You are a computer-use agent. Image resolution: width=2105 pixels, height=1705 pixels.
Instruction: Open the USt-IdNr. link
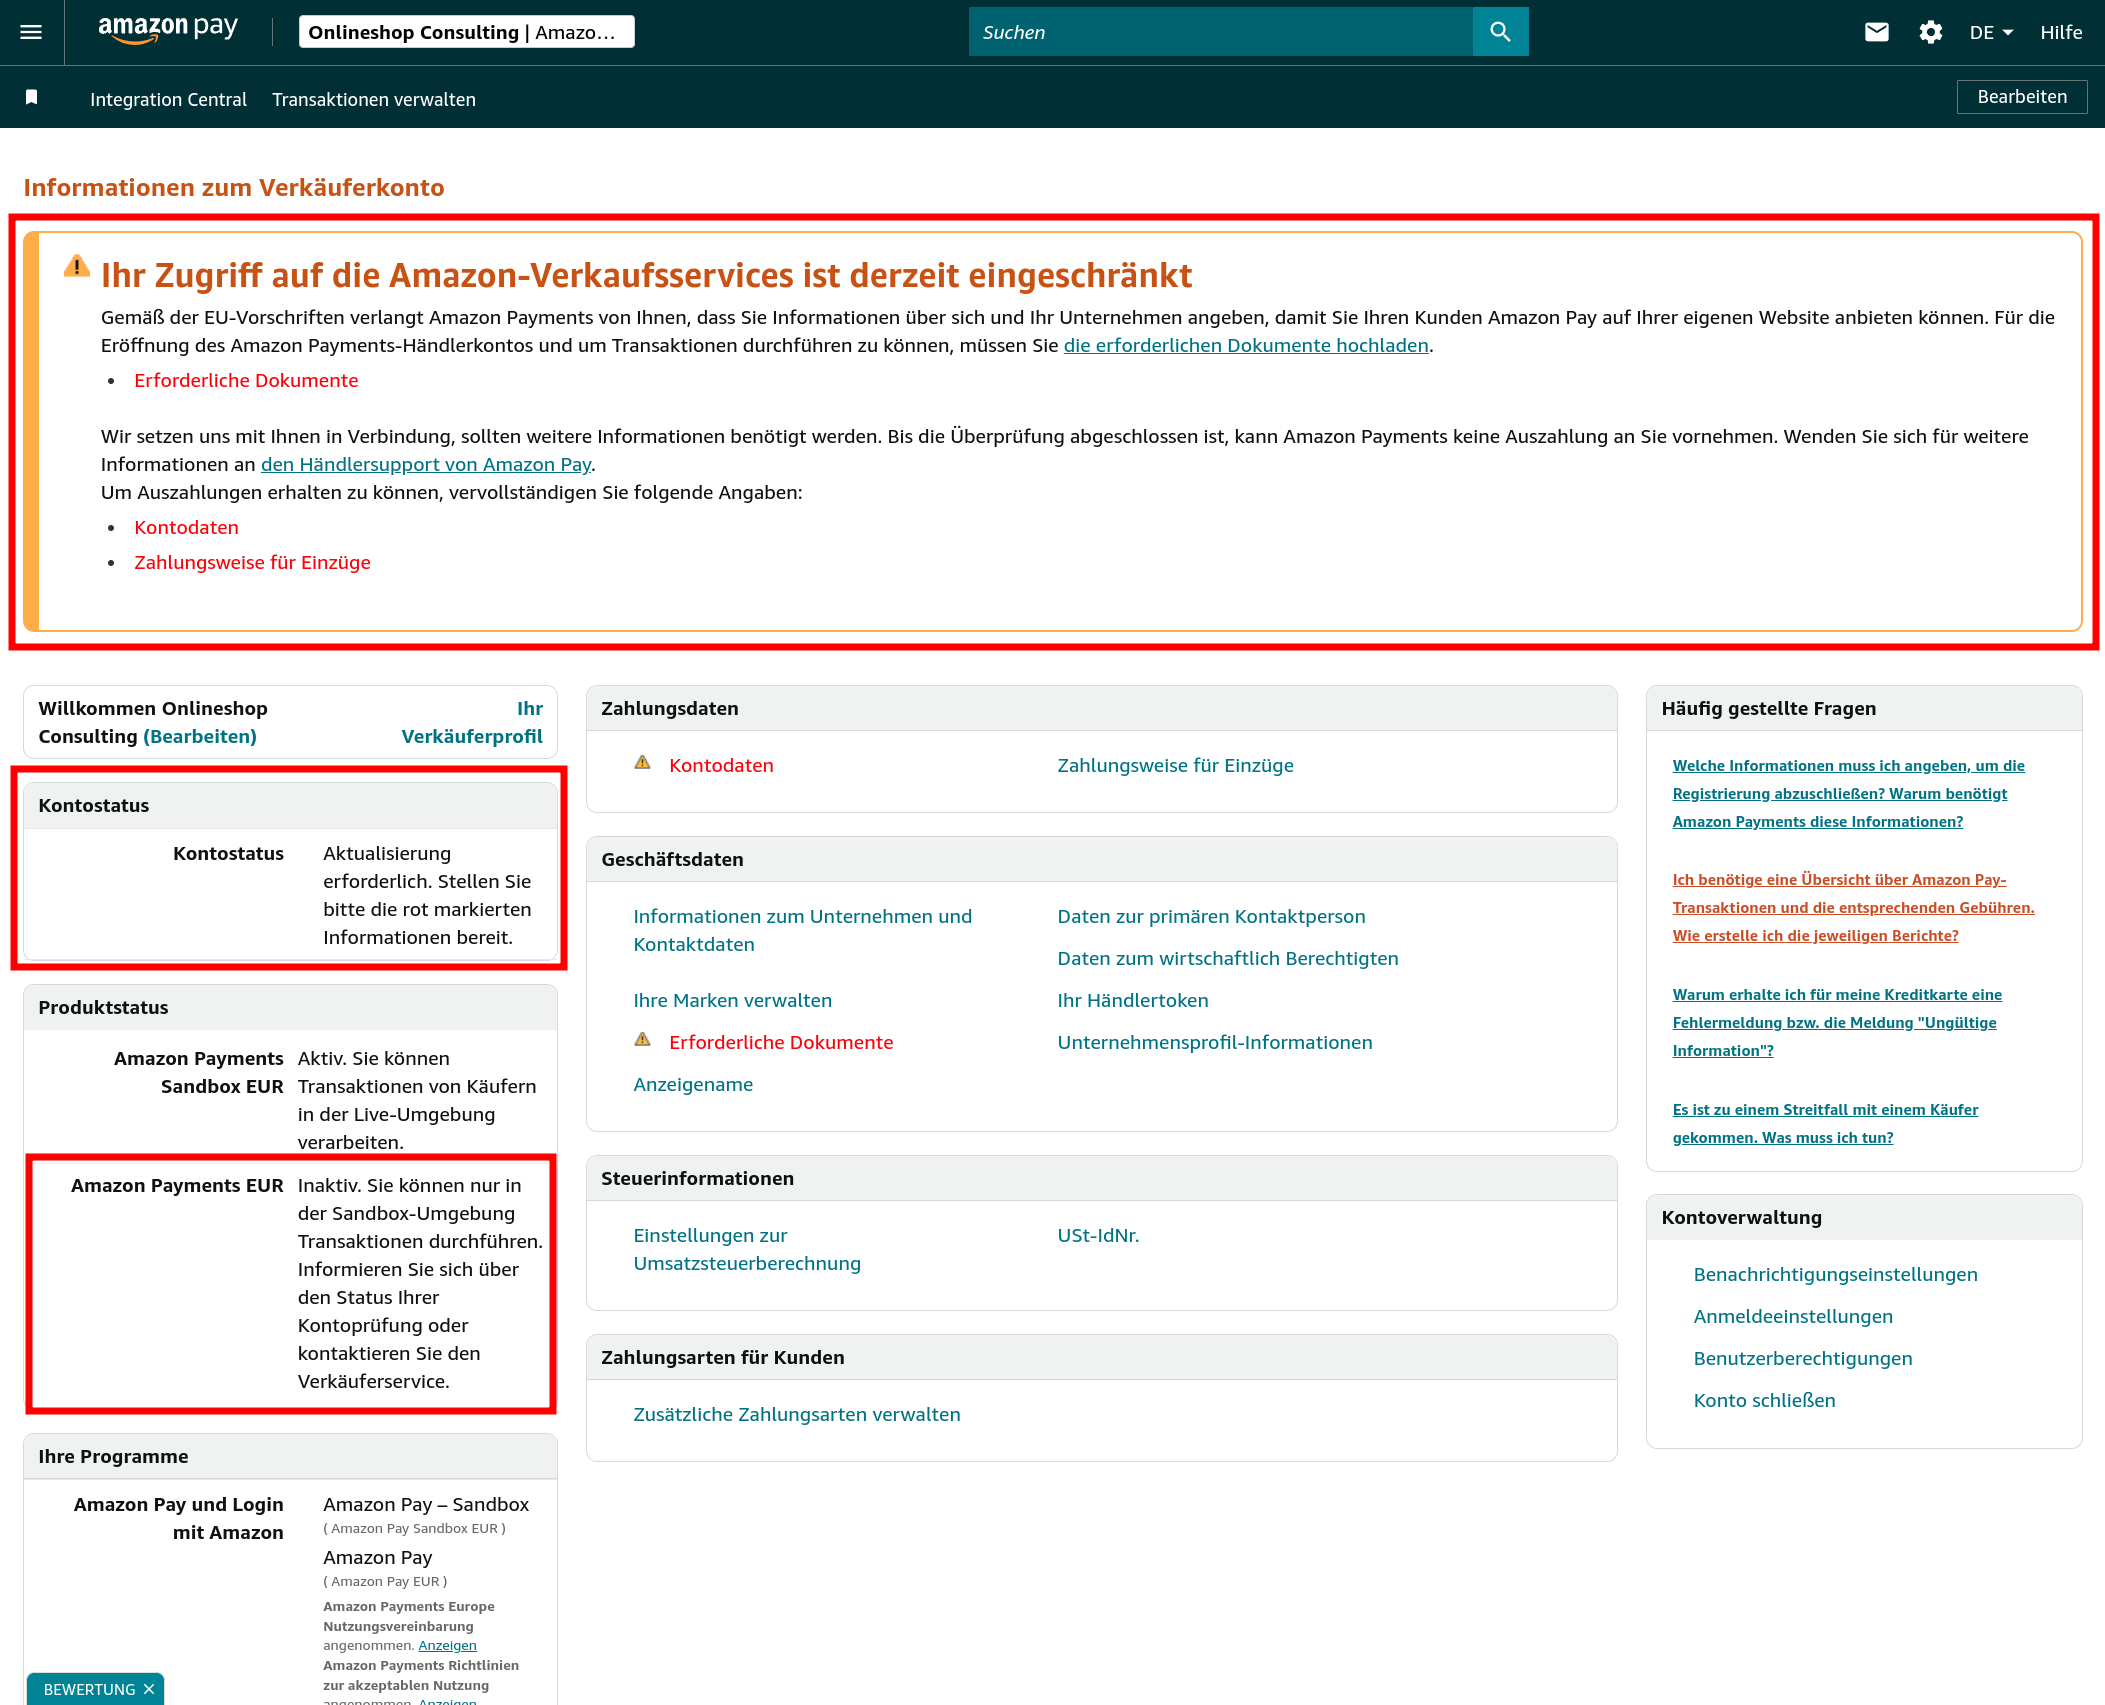(1098, 1235)
